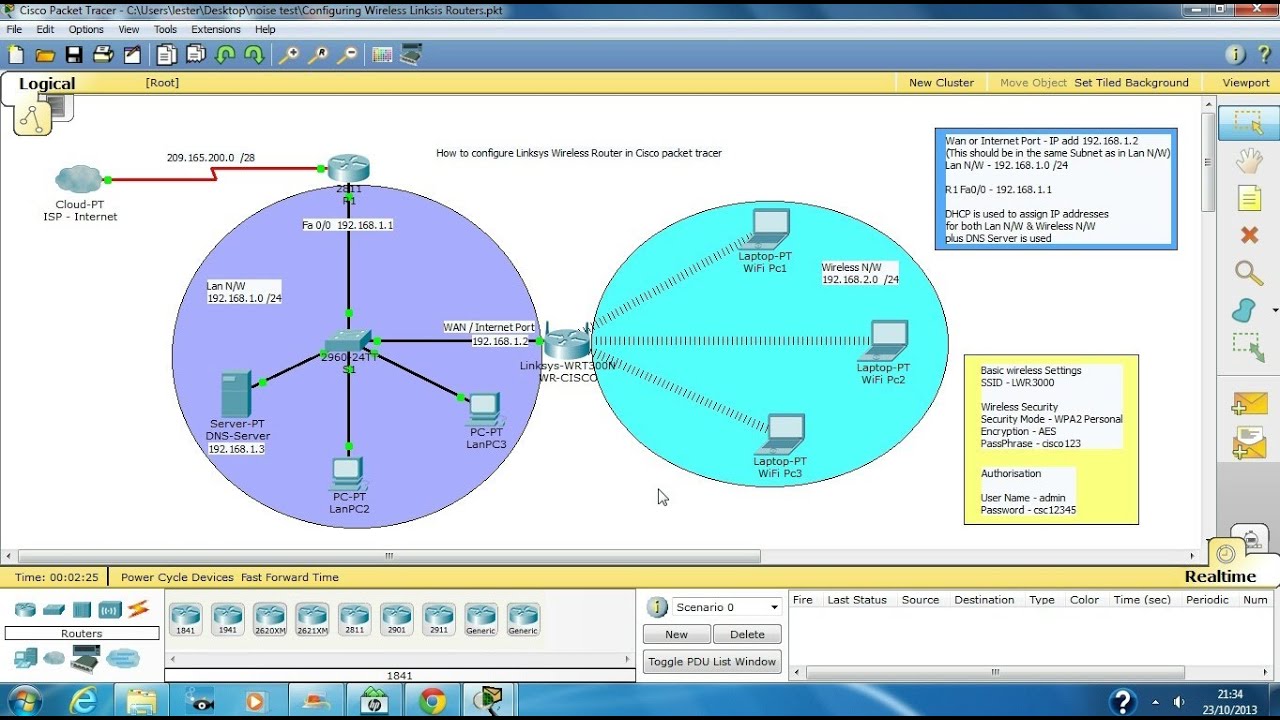The image size is (1280, 720).
Task: Pick the 2620XM router model
Action: tap(270, 619)
